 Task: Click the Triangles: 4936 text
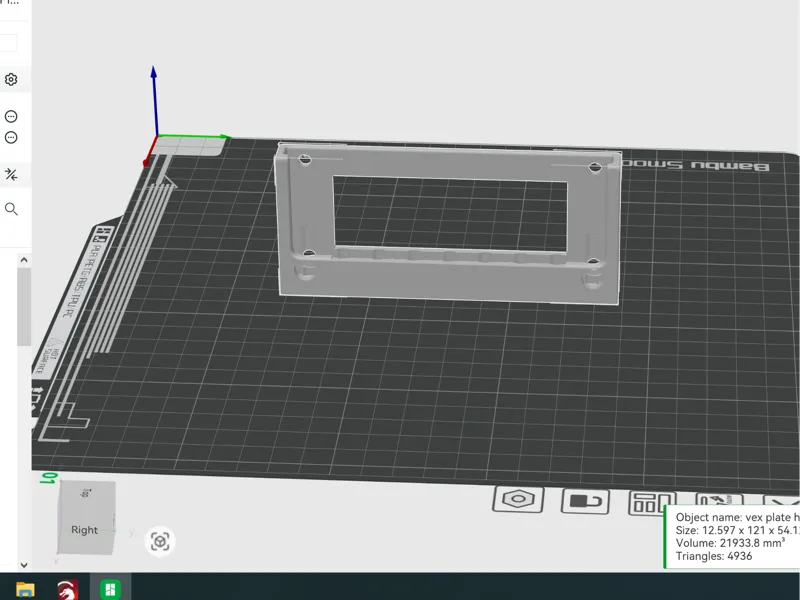pyautogui.click(x=714, y=556)
